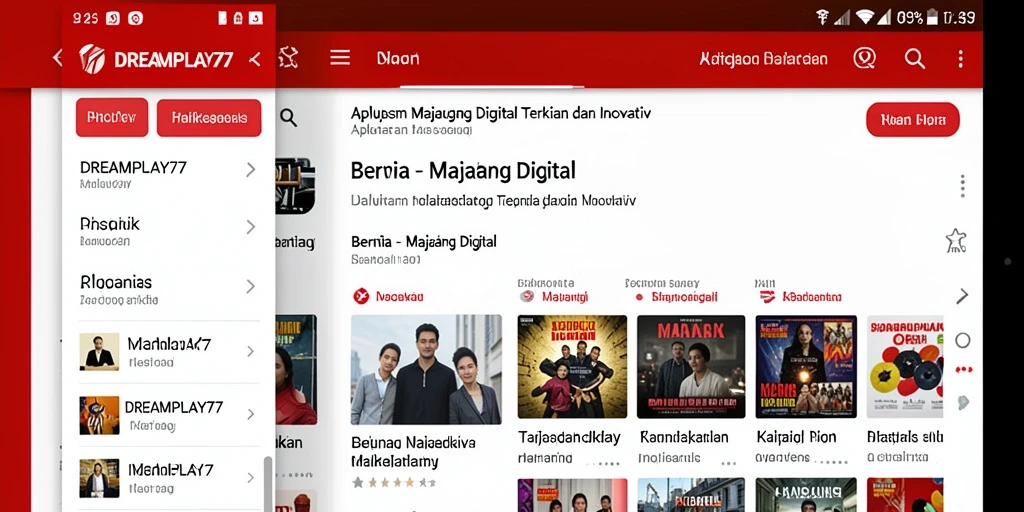The height and width of the screenshot is (512, 1024).
Task: Select the Dlaorl tab
Action: (x=398, y=59)
